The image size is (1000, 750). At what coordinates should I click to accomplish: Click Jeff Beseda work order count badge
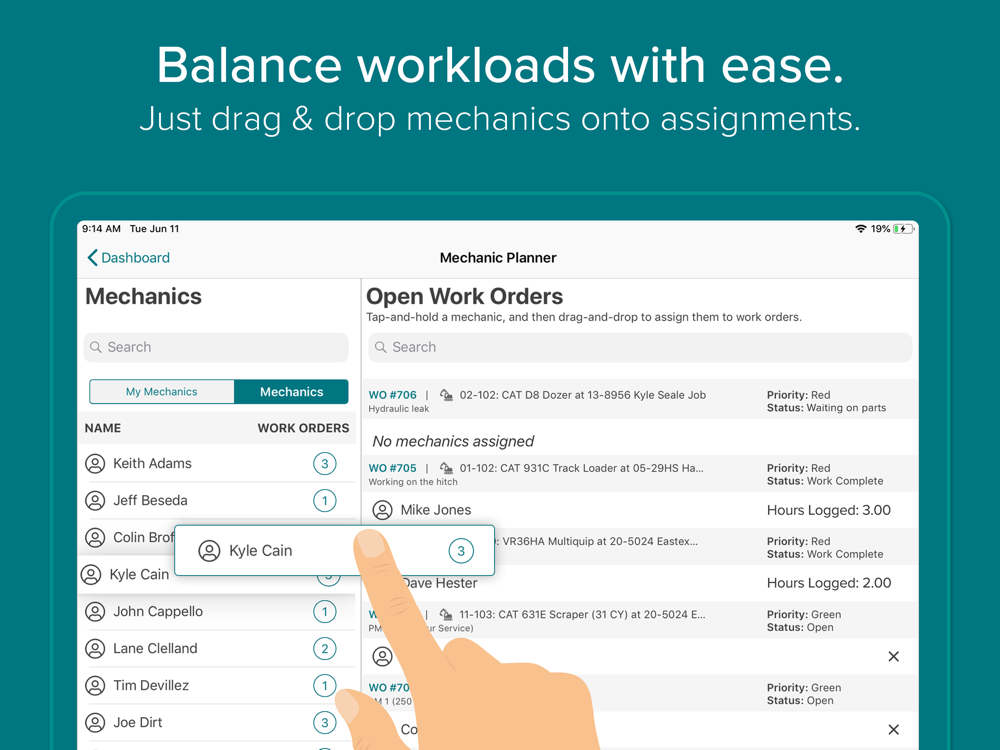(x=325, y=501)
